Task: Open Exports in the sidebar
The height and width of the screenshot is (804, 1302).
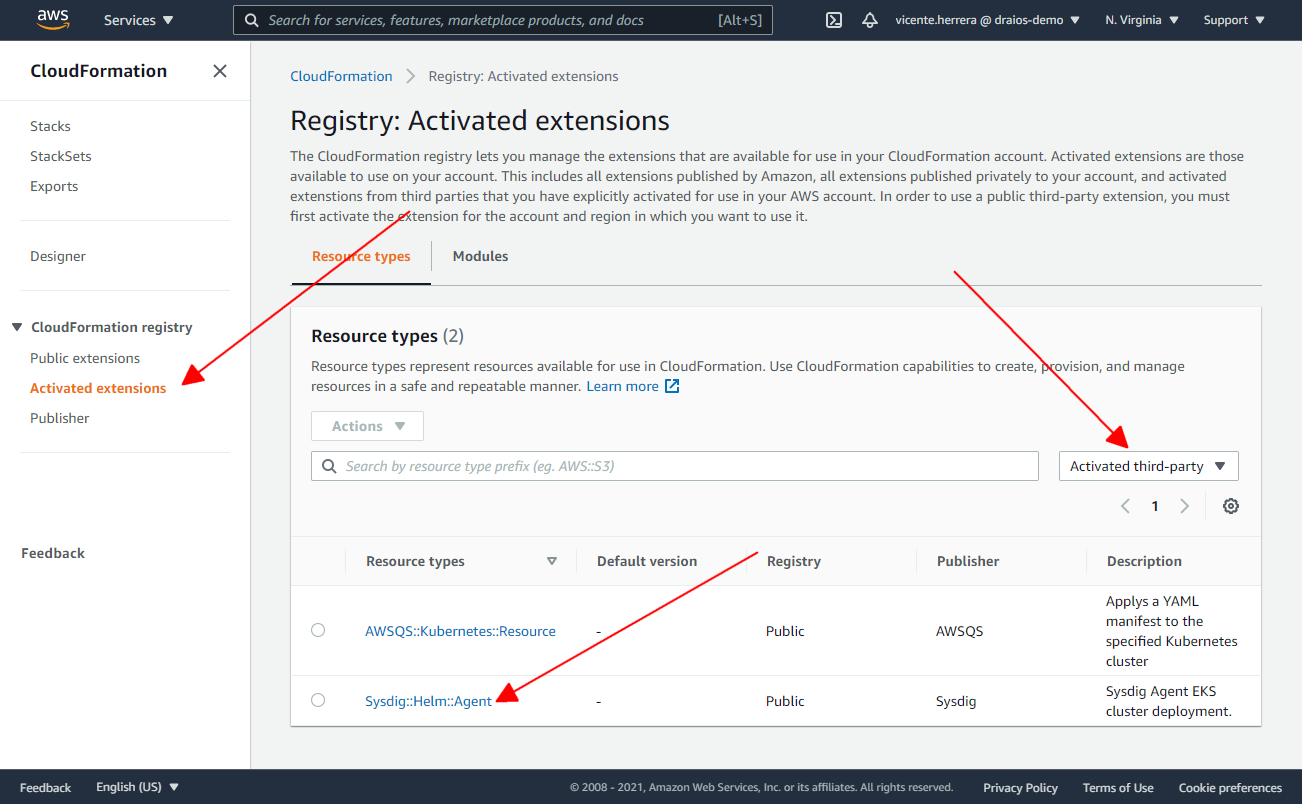Action: pyautogui.click(x=54, y=186)
